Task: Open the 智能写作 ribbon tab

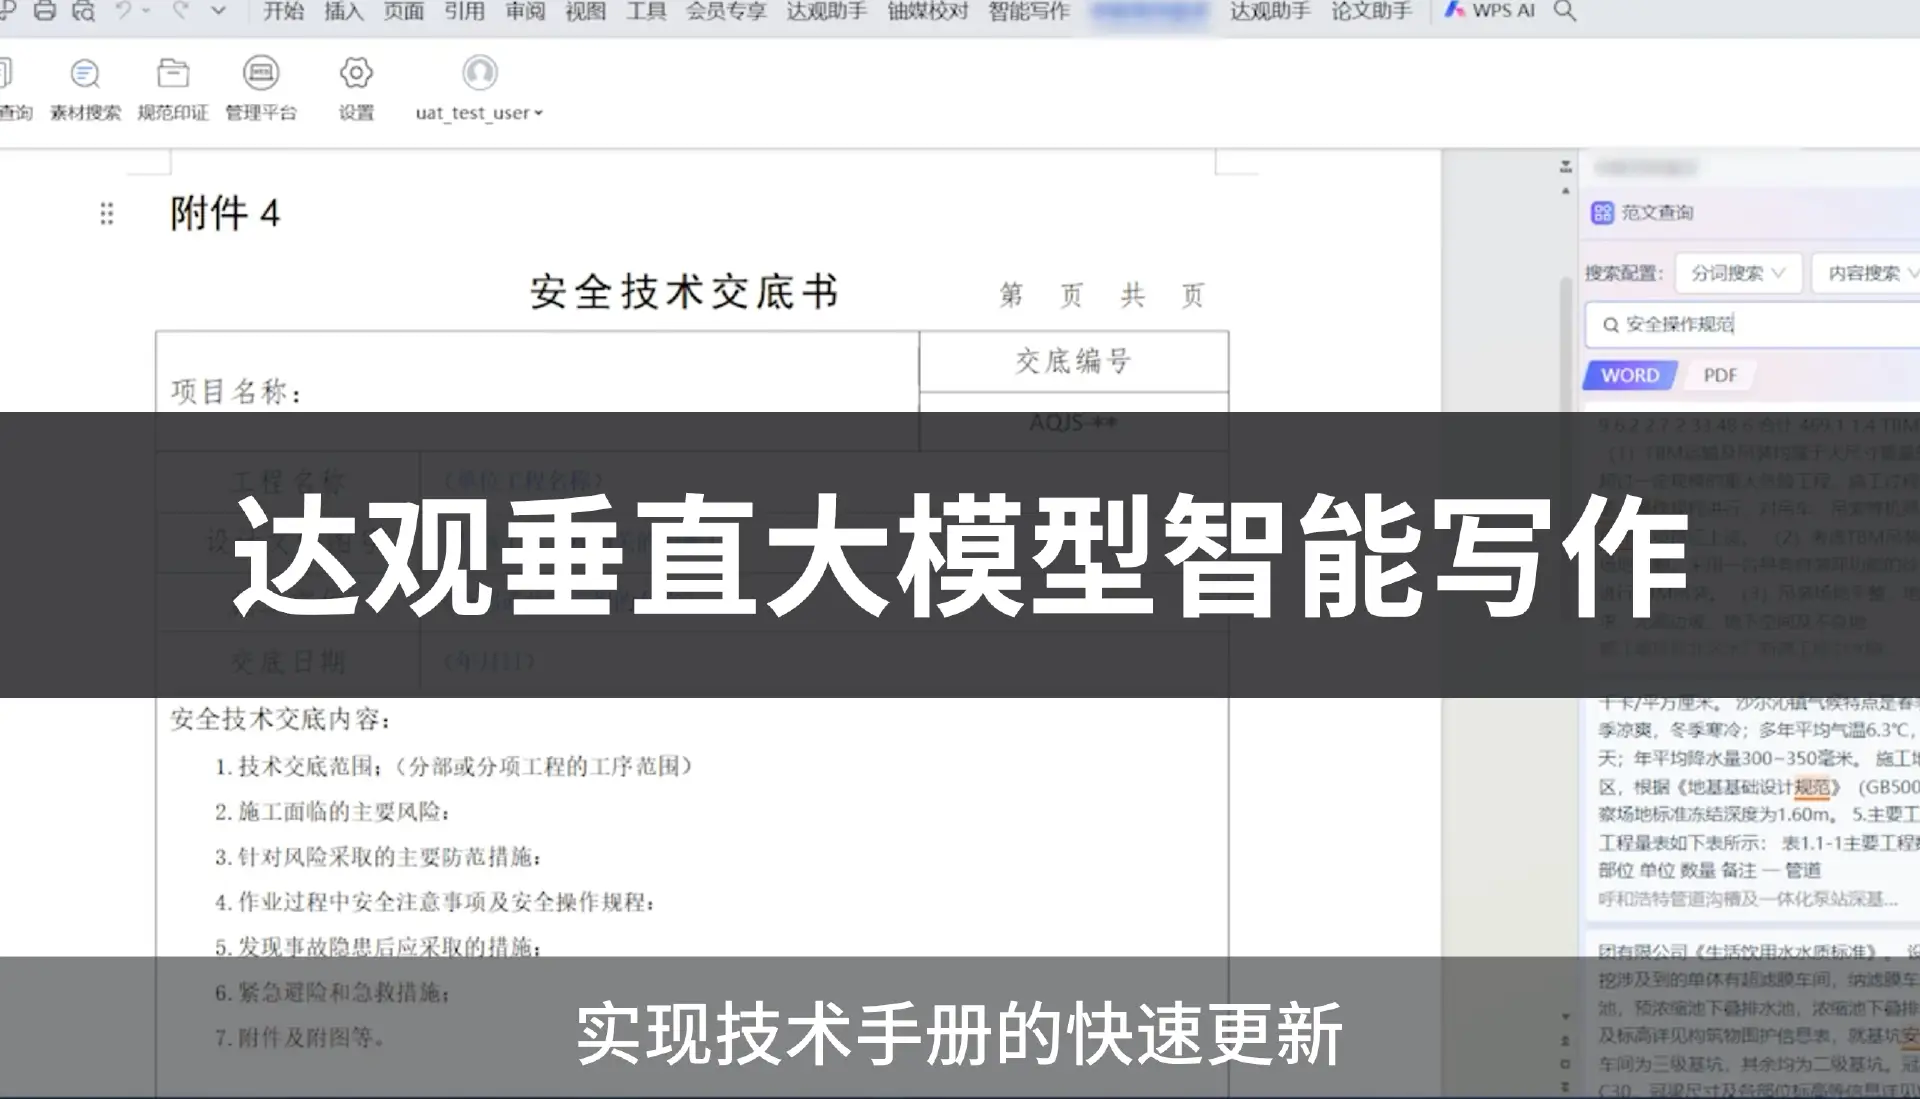Action: tap(1029, 11)
